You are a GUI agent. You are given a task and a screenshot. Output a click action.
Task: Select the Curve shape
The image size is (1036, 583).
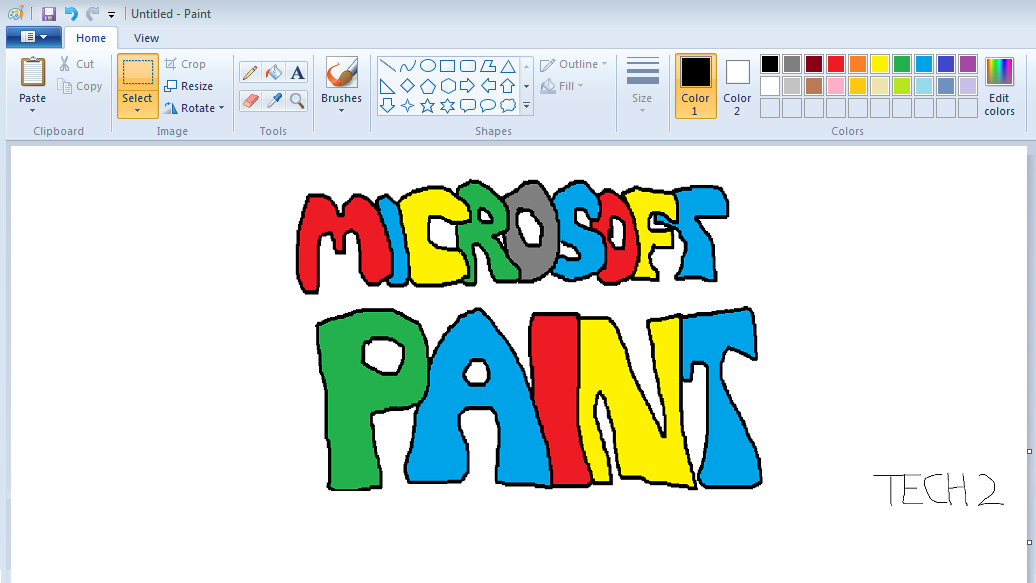(408, 65)
